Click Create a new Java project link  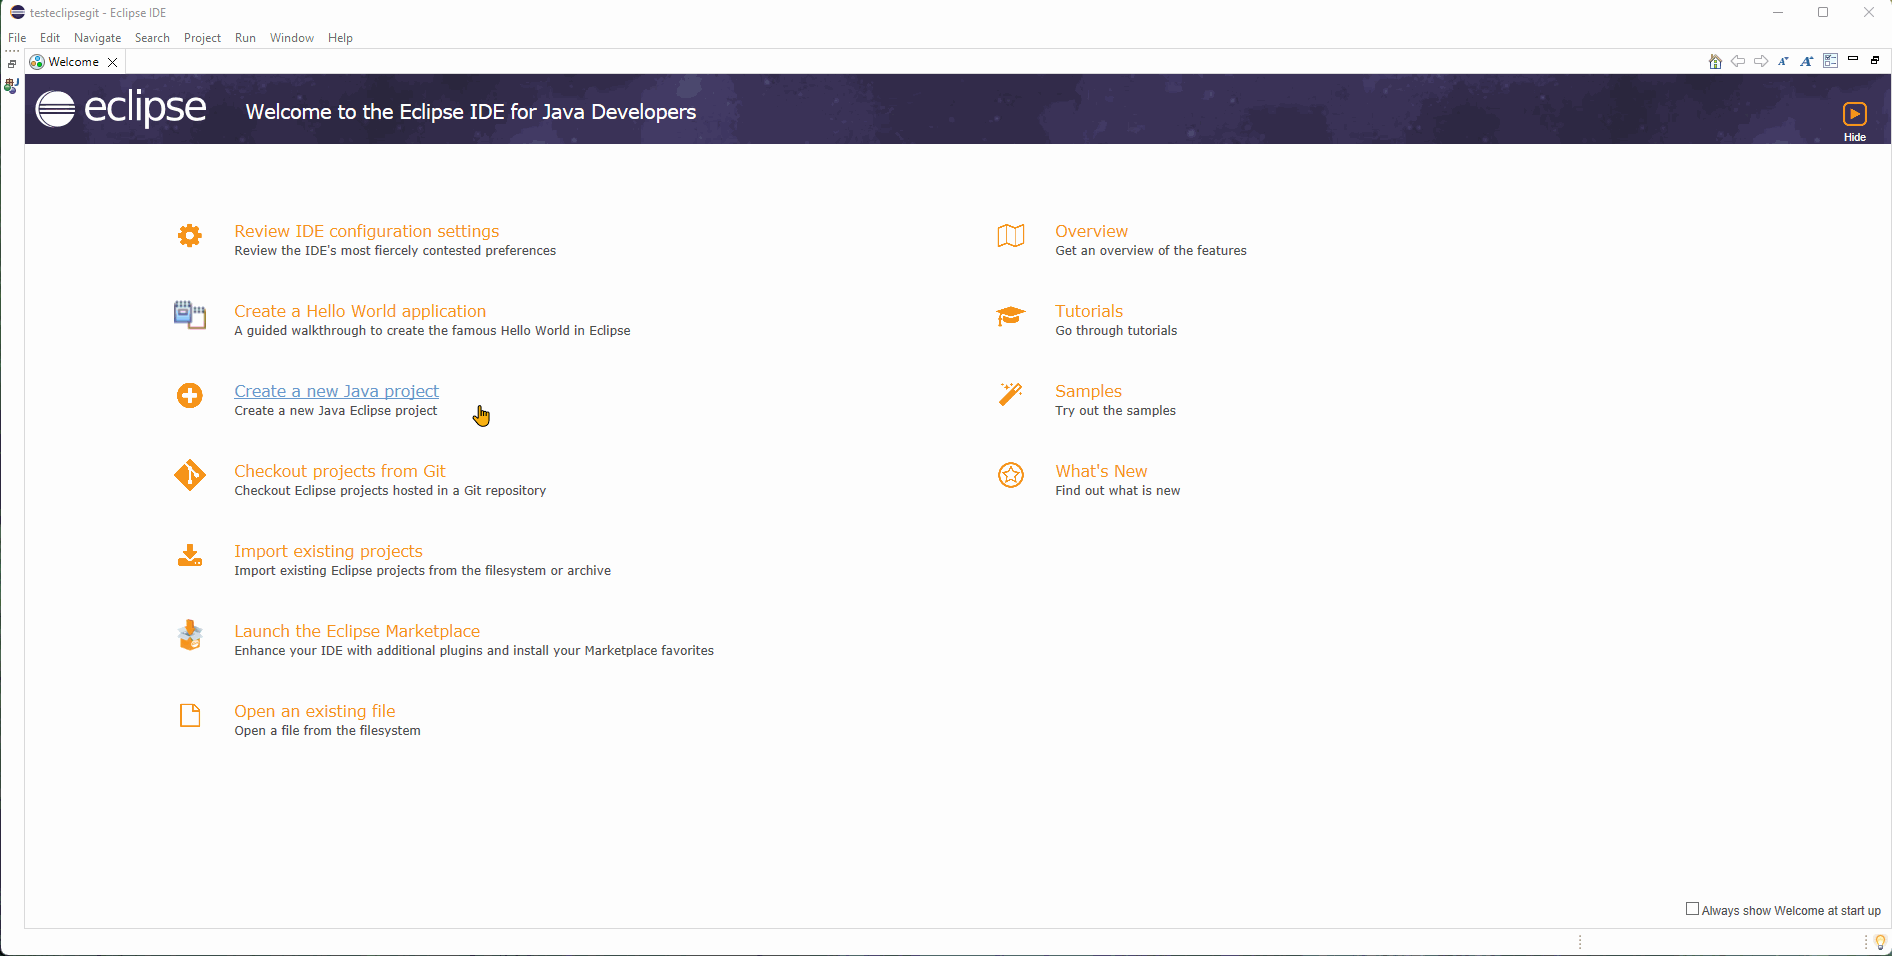(336, 391)
